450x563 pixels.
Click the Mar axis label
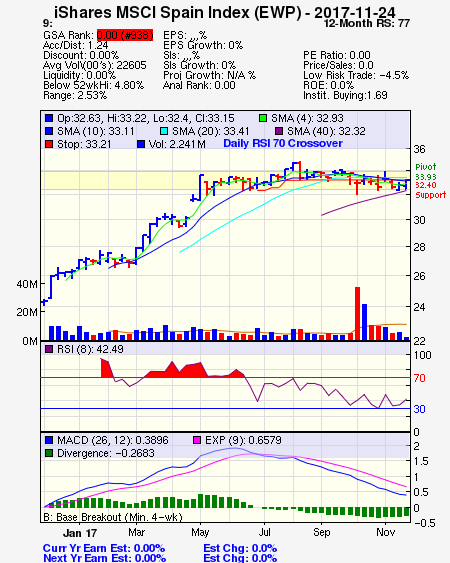pyautogui.click(x=136, y=532)
